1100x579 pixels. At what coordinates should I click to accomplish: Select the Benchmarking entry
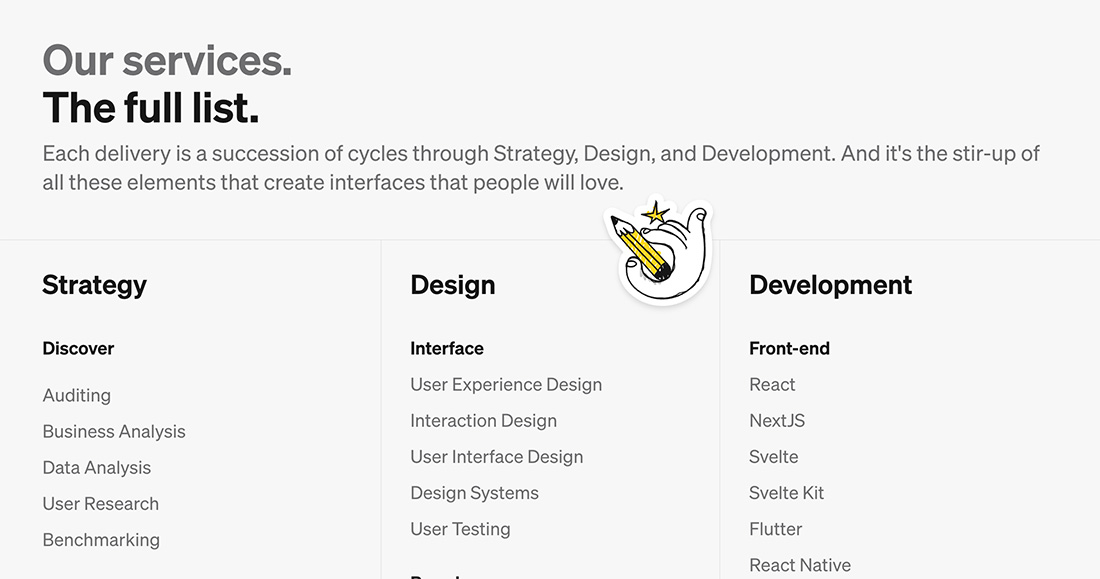[x=101, y=540]
